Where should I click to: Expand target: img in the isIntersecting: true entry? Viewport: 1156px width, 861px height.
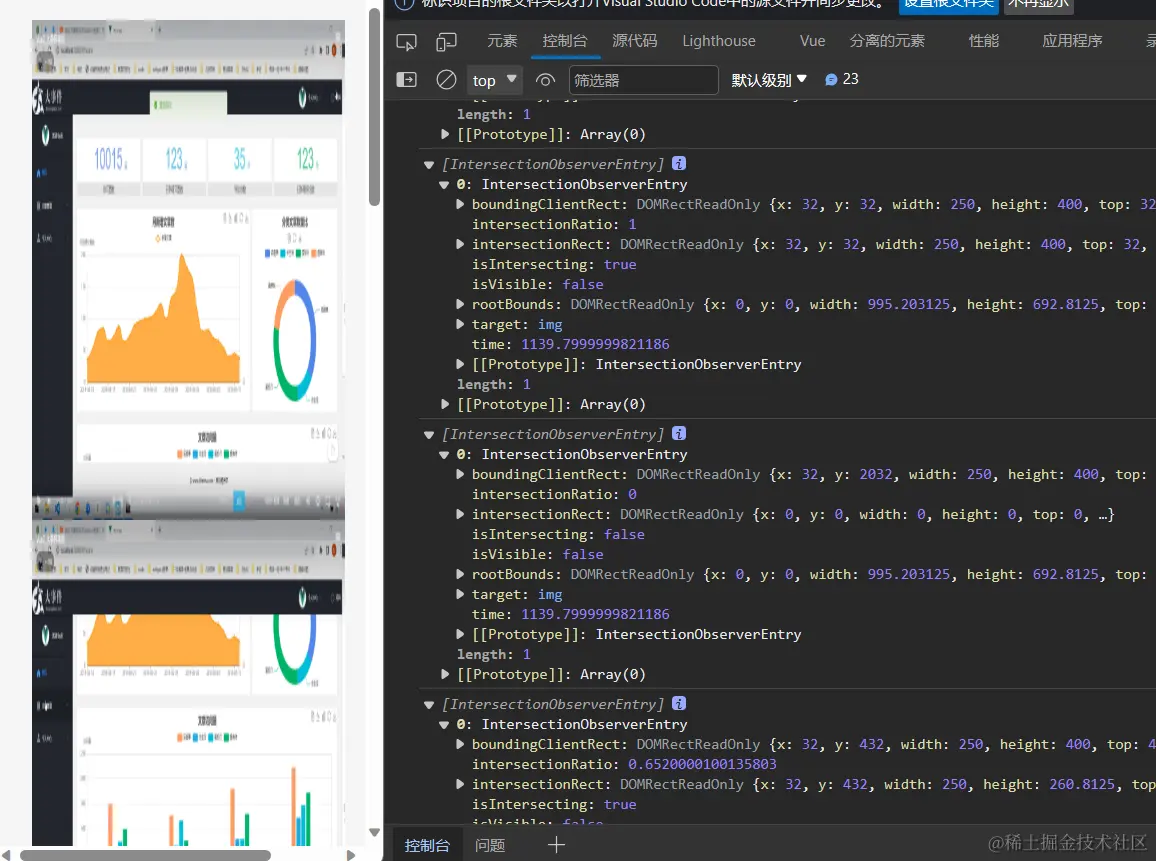coord(460,324)
